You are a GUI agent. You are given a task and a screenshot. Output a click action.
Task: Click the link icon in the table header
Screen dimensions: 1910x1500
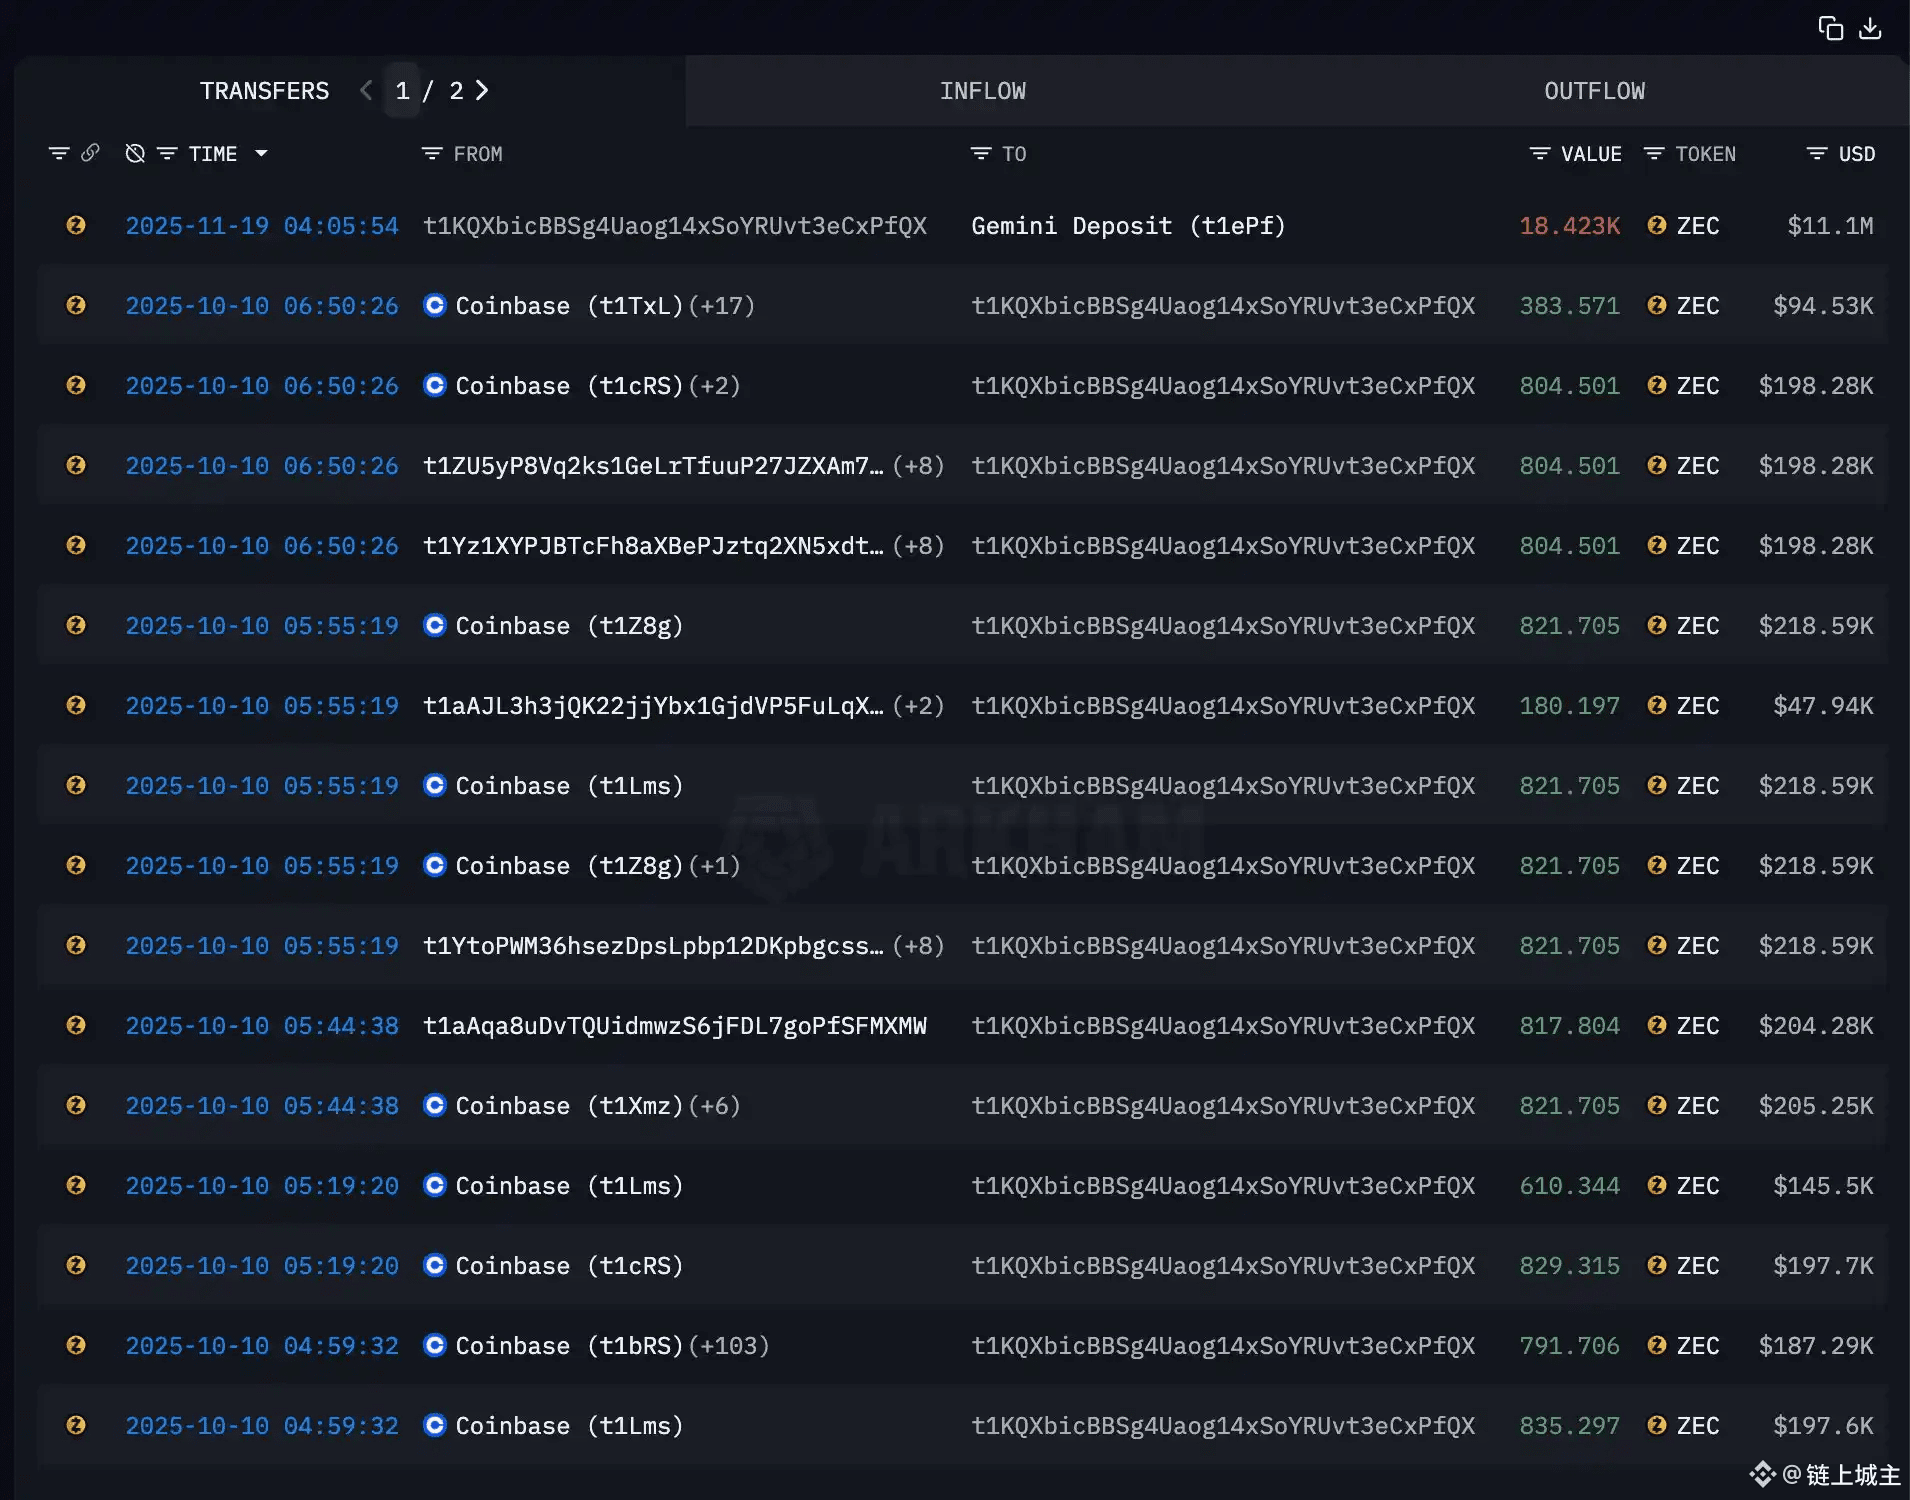(x=90, y=153)
